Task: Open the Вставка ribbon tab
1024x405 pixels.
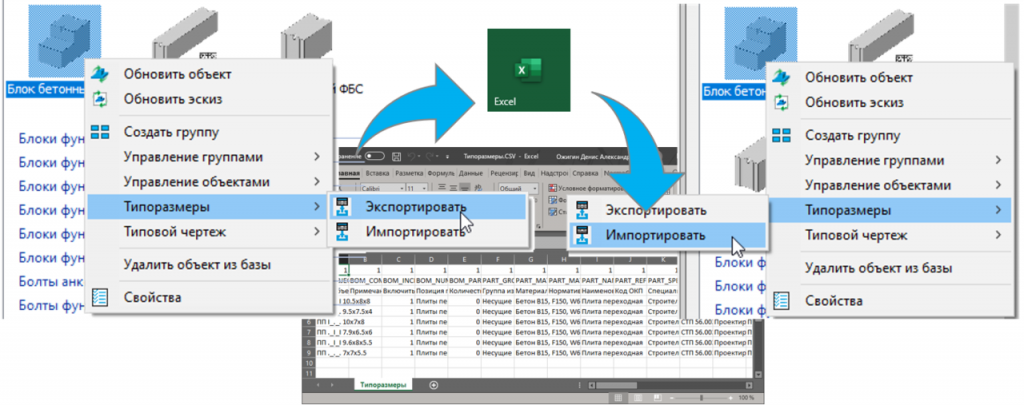Action: pyautogui.click(x=377, y=174)
